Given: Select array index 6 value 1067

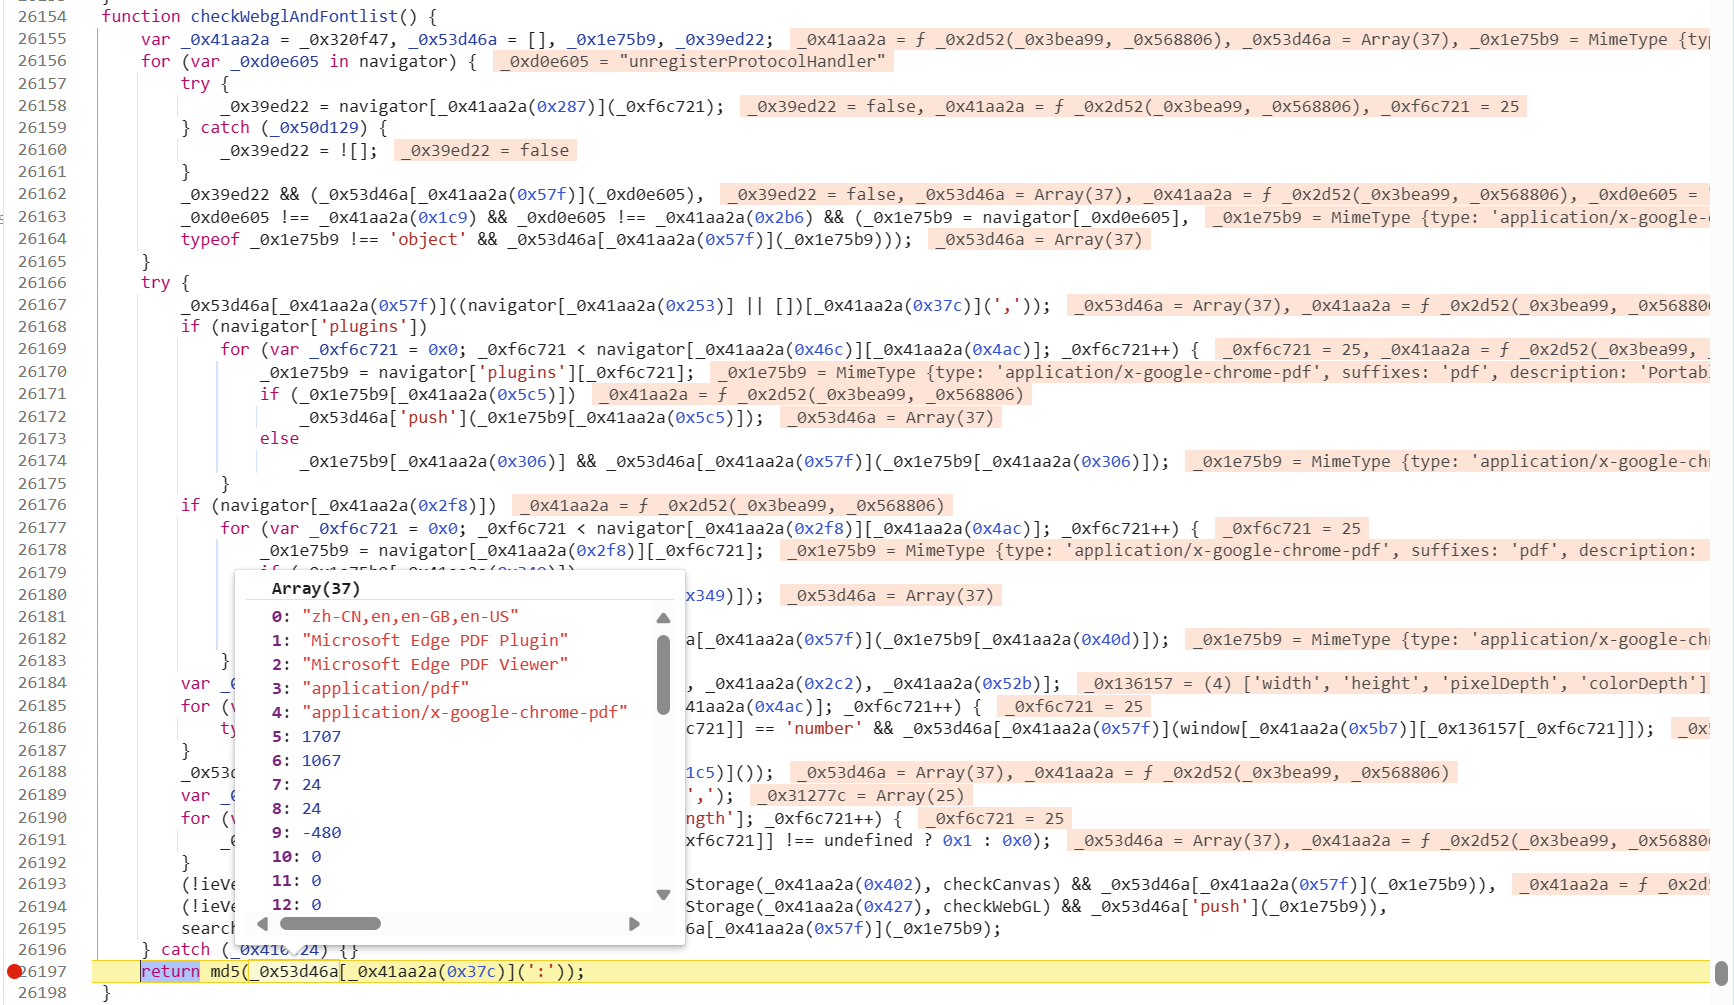Looking at the screenshot, I should click(x=321, y=761).
